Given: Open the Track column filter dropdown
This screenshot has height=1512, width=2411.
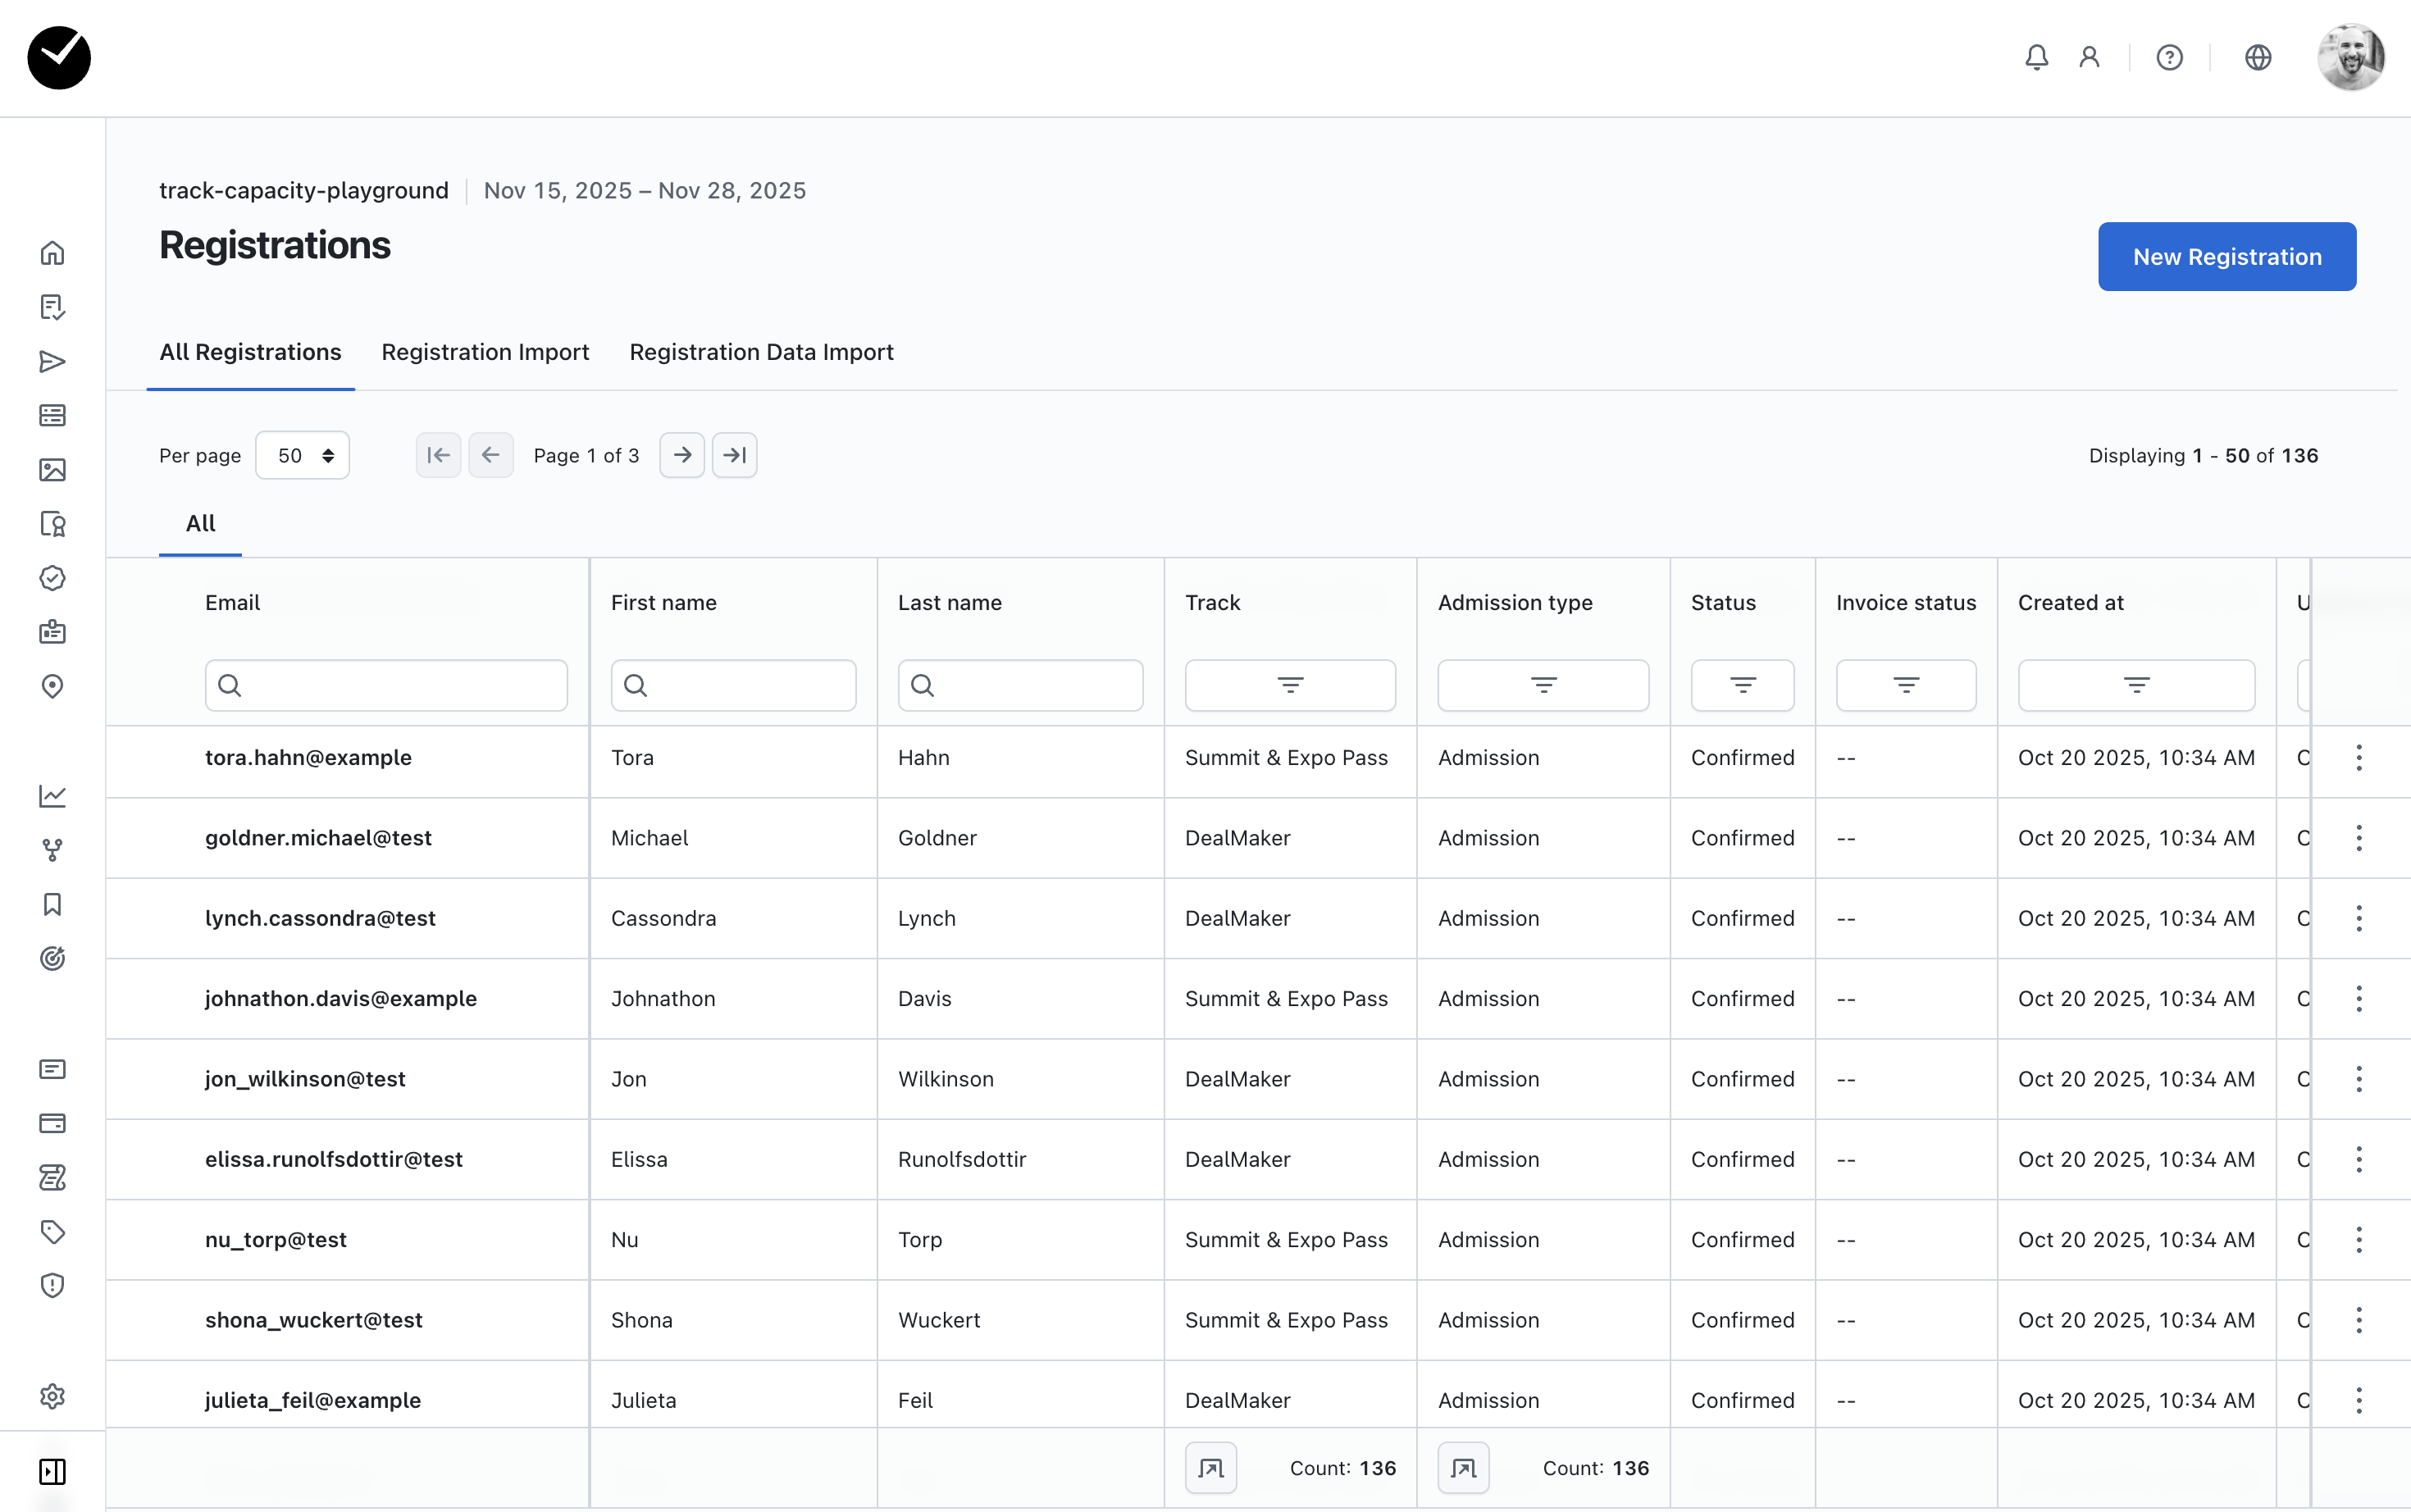Looking at the screenshot, I should (x=1289, y=685).
